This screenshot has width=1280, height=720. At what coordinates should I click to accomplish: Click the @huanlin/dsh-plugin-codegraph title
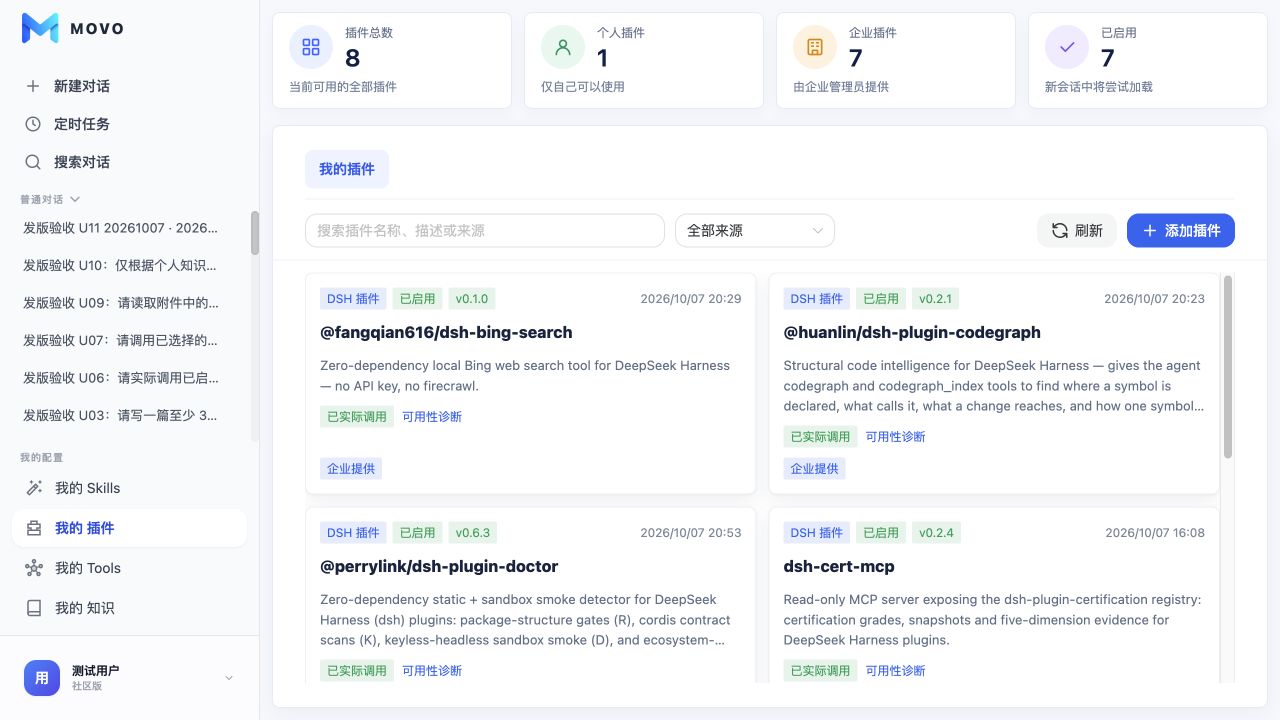pos(912,332)
